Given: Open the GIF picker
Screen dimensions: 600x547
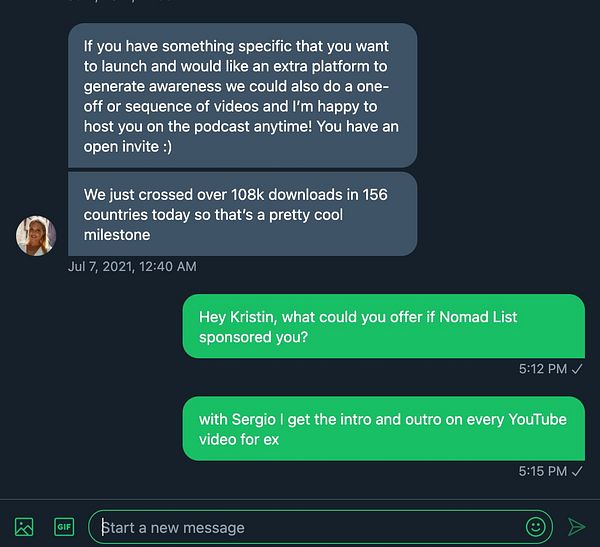Looking at the screenshot, I should (64, 526).
